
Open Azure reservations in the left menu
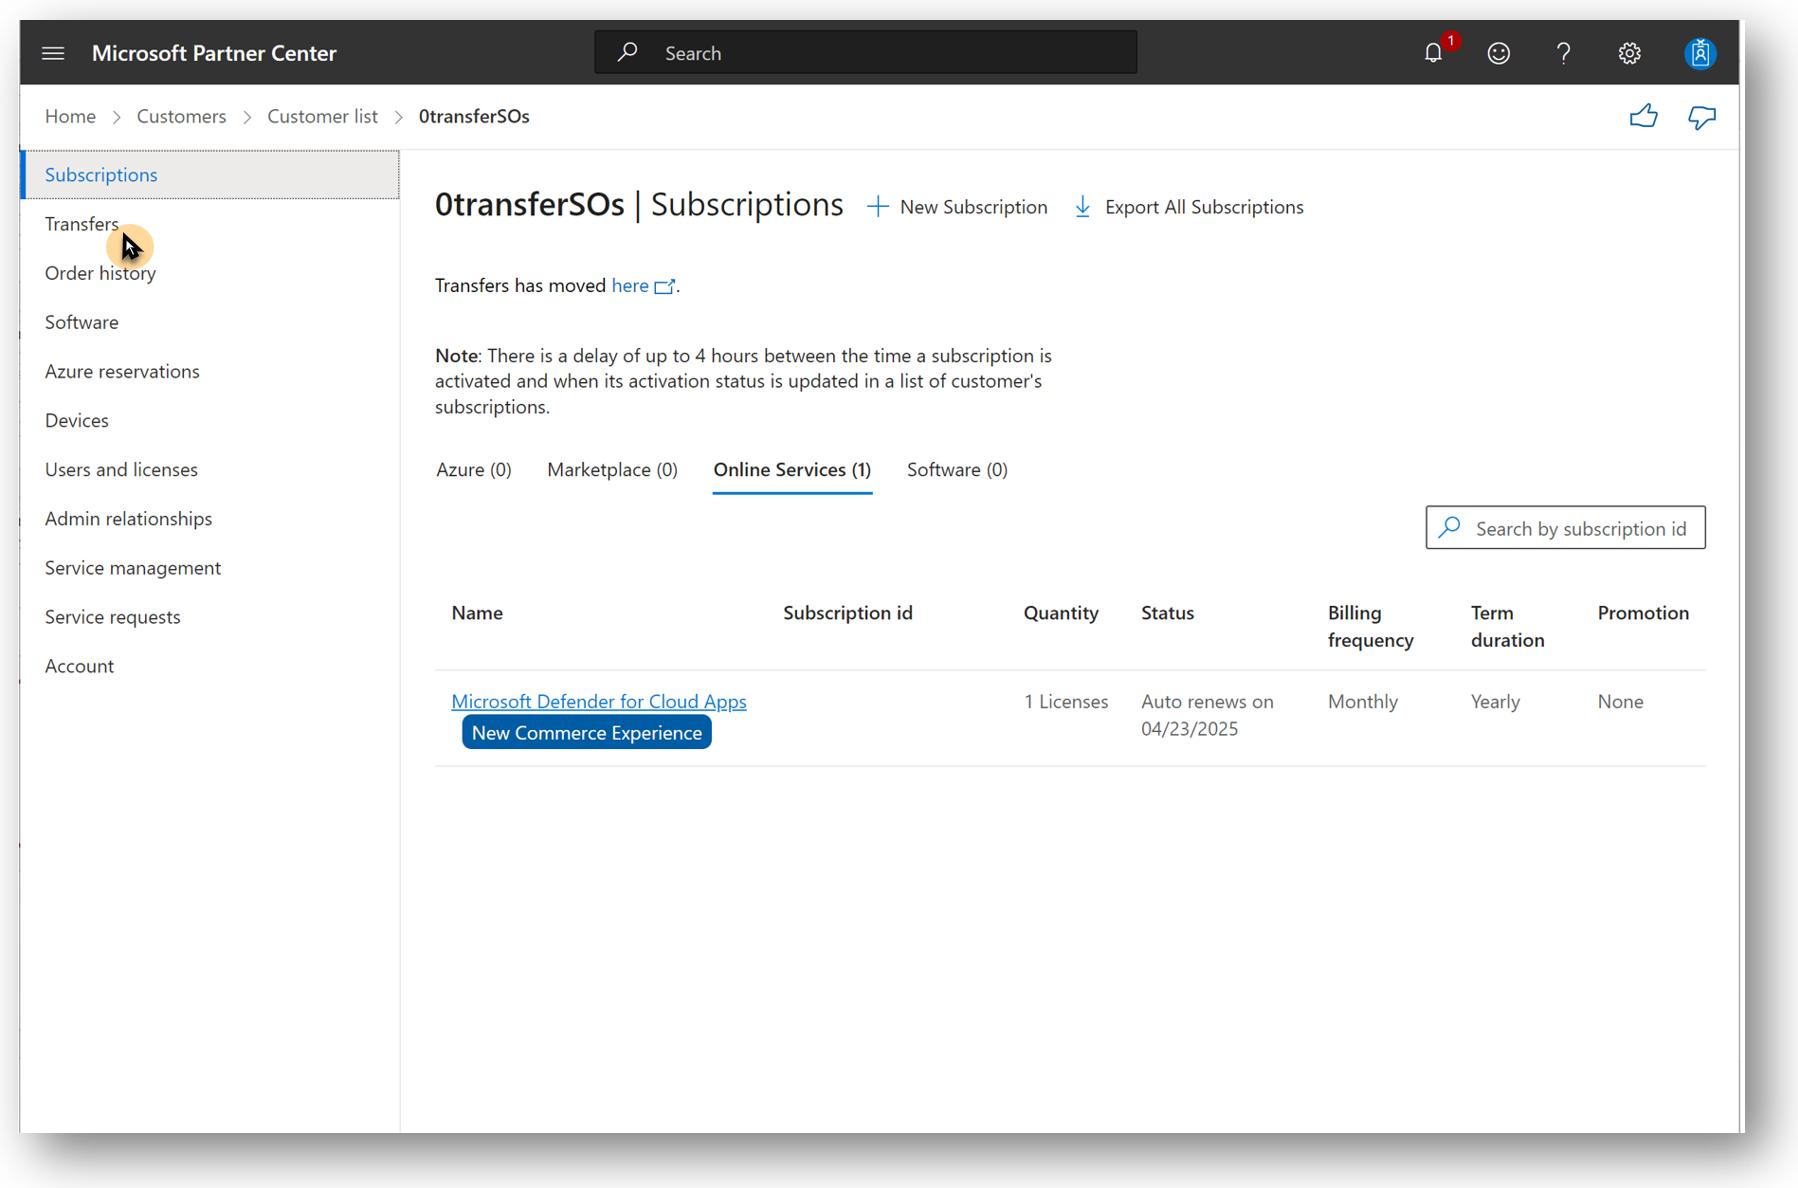[122, 370]
